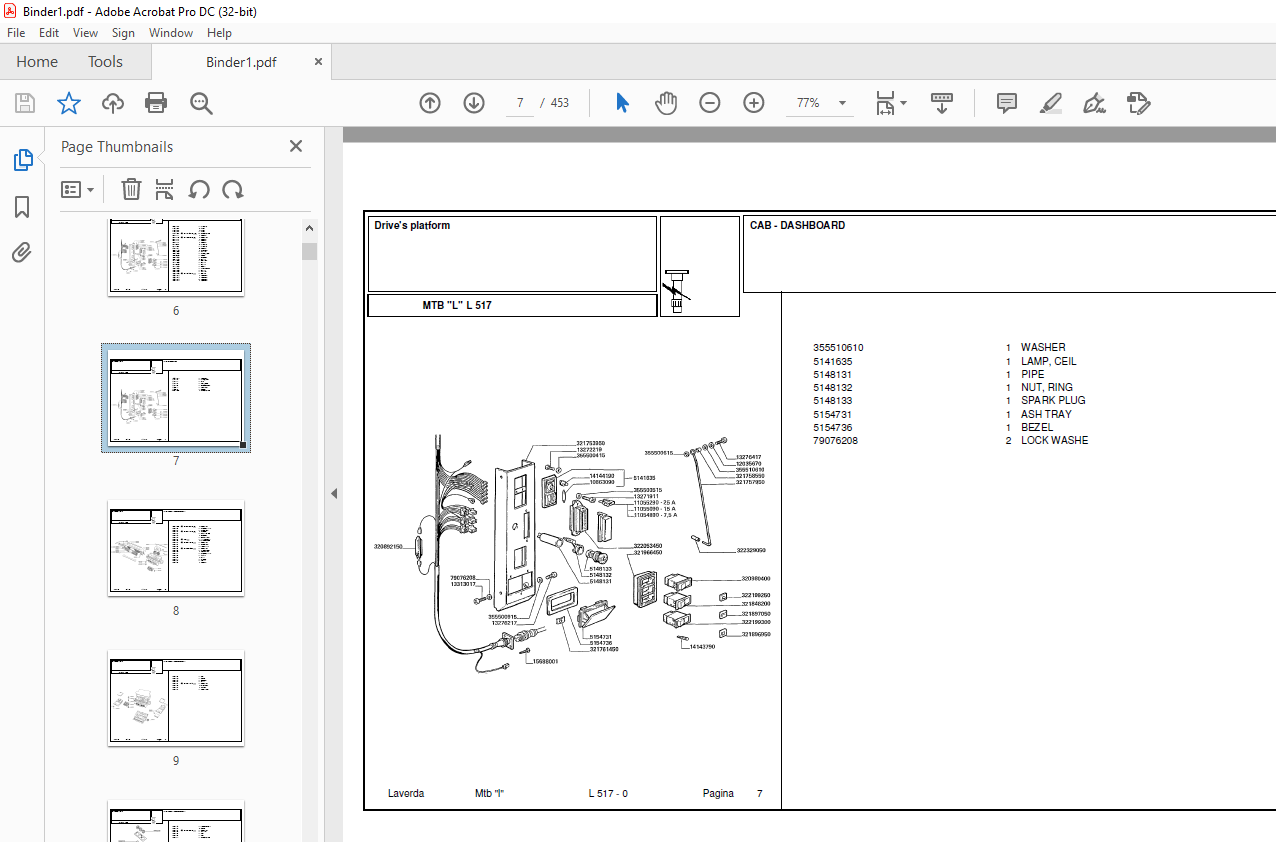Go to the previous page arrow
This screenshot has width=1276, height=842.
click(430, 103)
